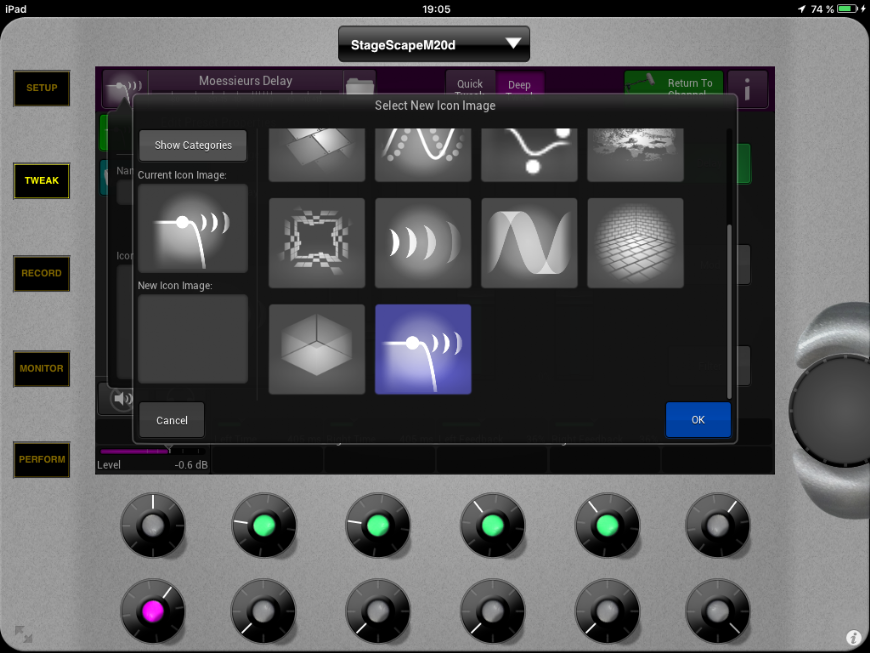Click the icon list vertical scrollbar
This screenshot has width=870, height=653.
(x=729, y=310)
